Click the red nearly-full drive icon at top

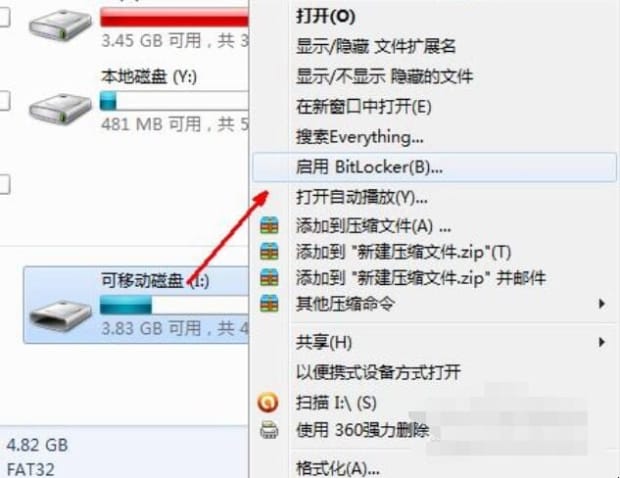click(60, 25)
